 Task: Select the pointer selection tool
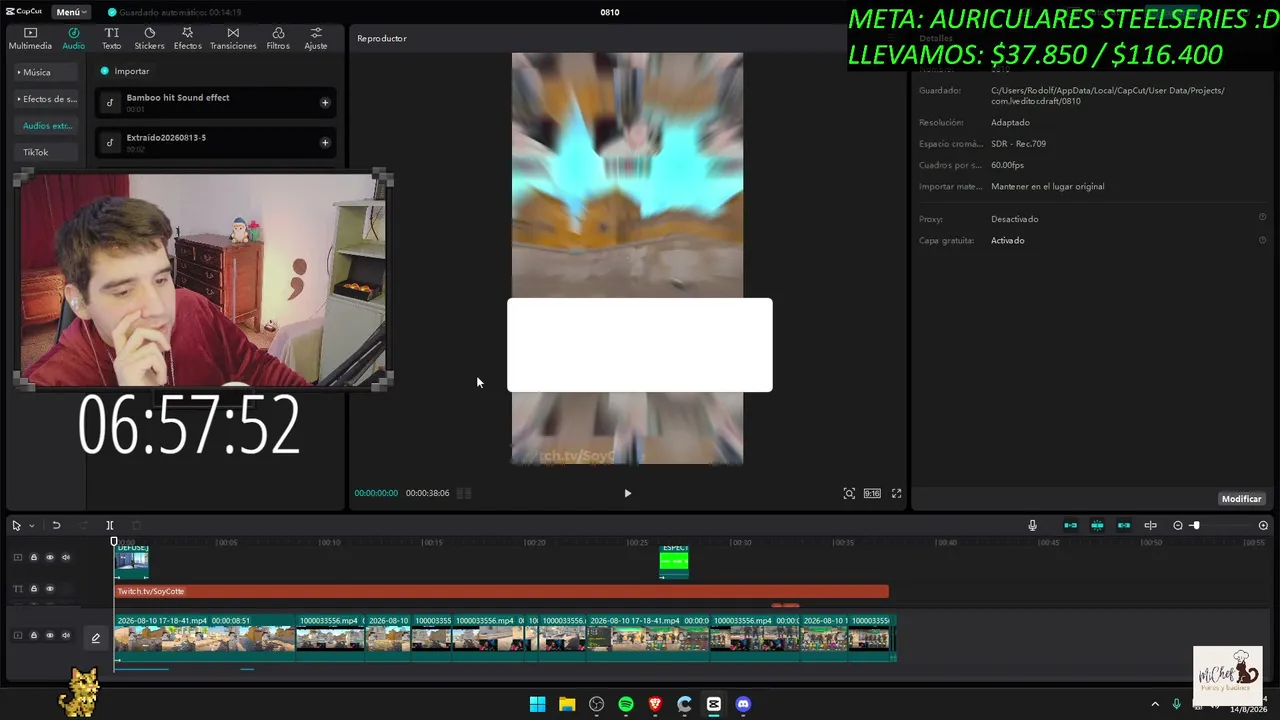[17, 525]
